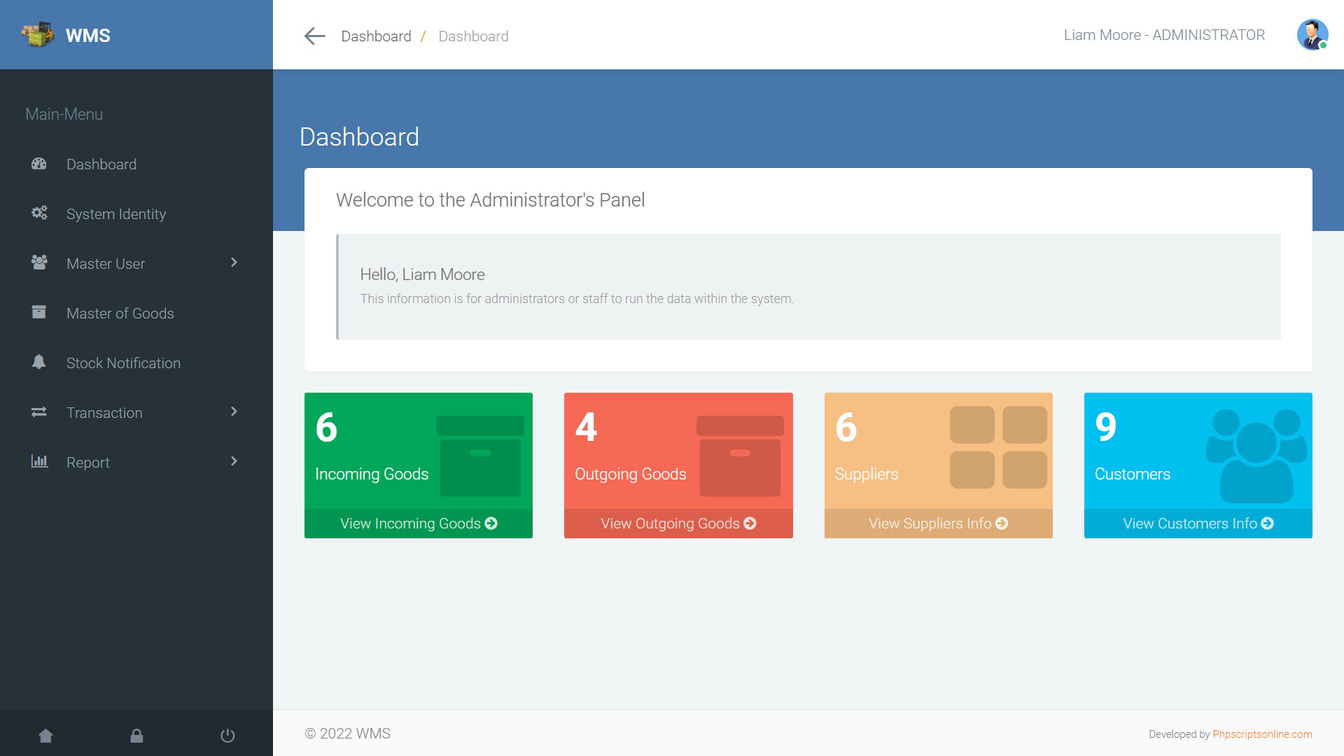The width and height of the screenshot is (1344, 756).
Task: Click the back arrow icon in header
Action: click(315, 36)
